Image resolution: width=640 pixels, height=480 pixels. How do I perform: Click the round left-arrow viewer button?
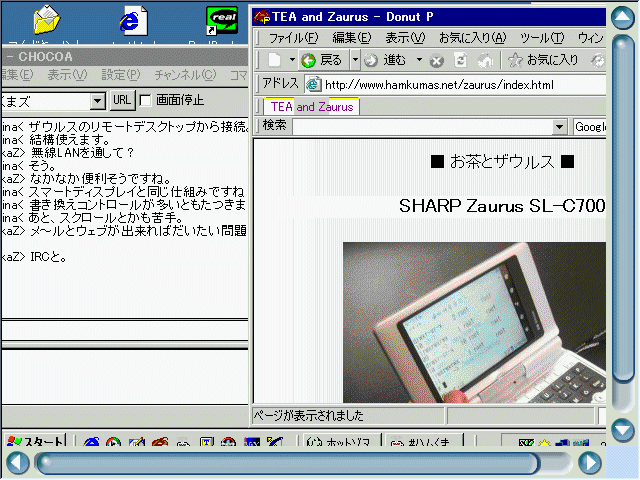tap(18, 463)
